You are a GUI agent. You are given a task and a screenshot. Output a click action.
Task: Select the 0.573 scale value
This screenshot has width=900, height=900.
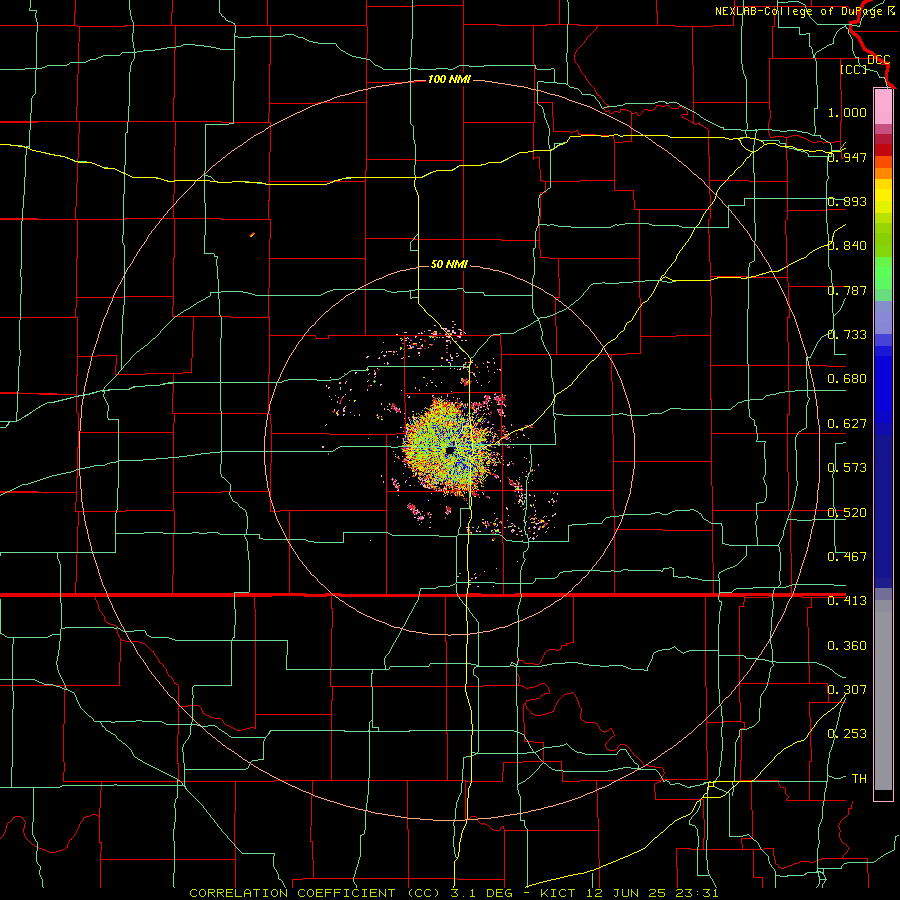[847, 468]
